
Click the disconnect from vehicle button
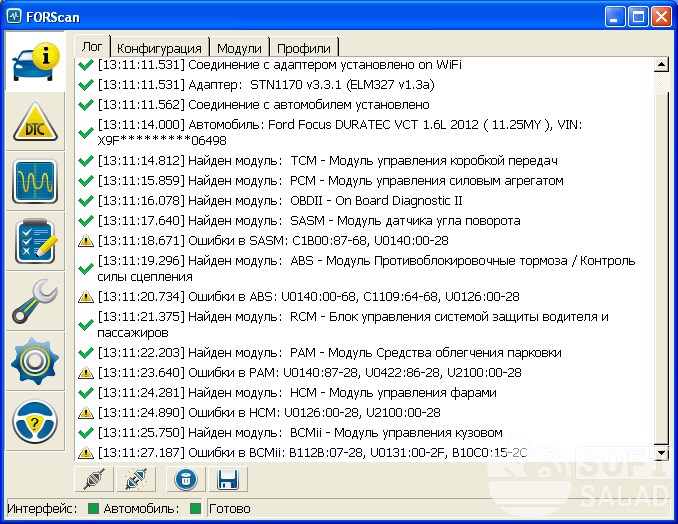(132, 480)
